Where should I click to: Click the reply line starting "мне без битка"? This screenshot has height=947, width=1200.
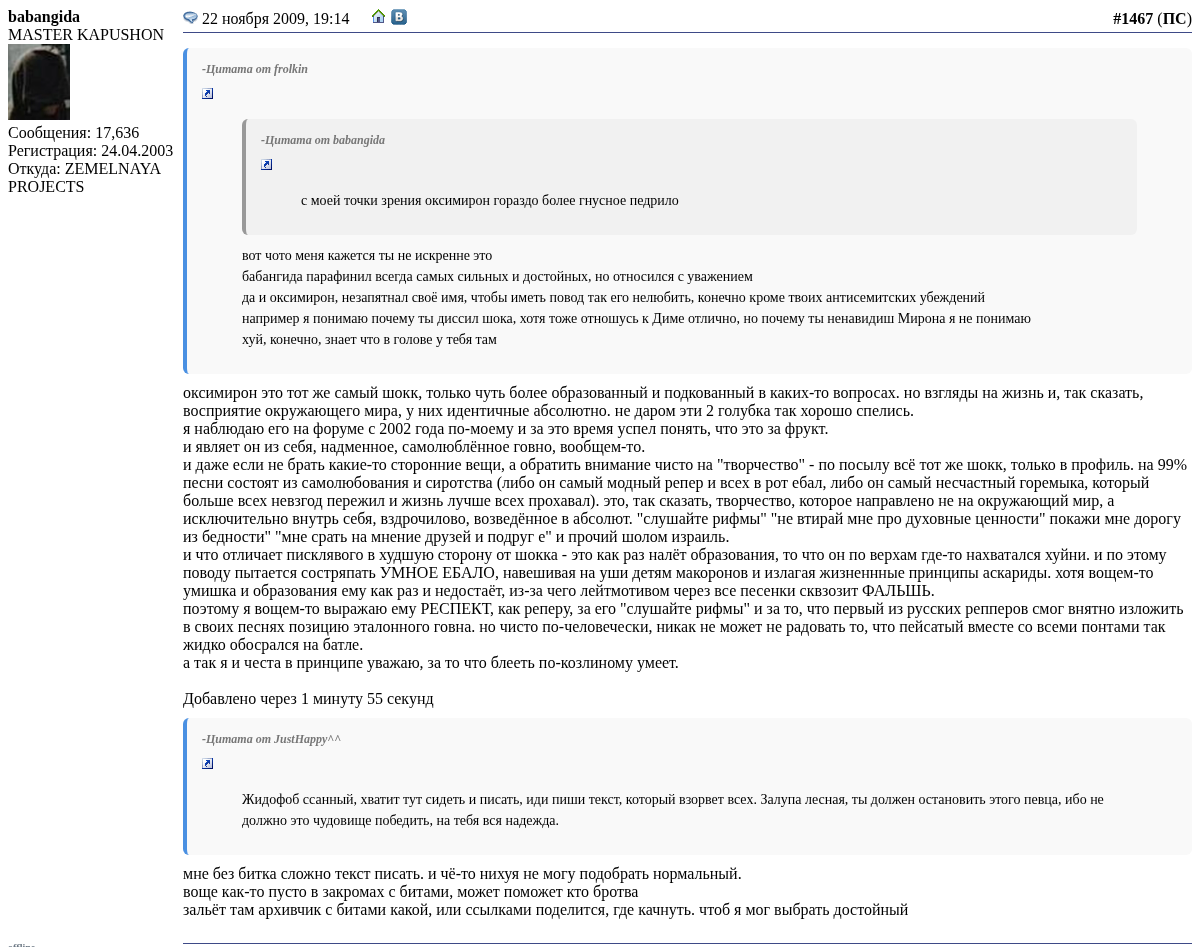click(462, 874)
